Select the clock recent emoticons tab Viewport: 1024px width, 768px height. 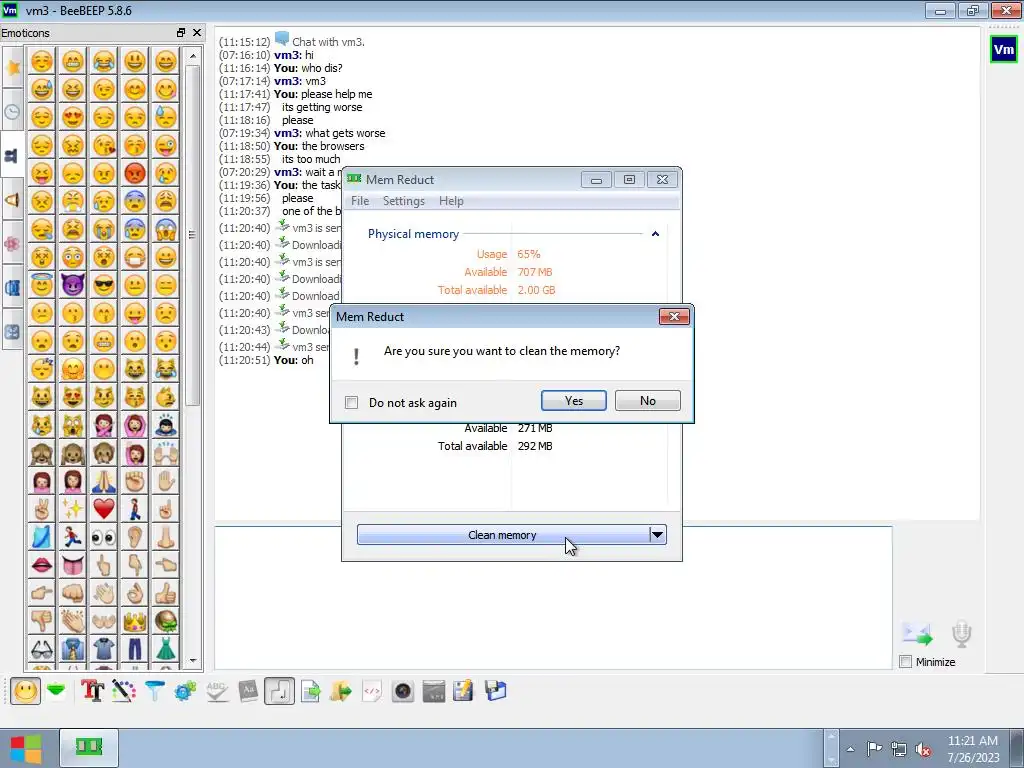coord(12,112)
